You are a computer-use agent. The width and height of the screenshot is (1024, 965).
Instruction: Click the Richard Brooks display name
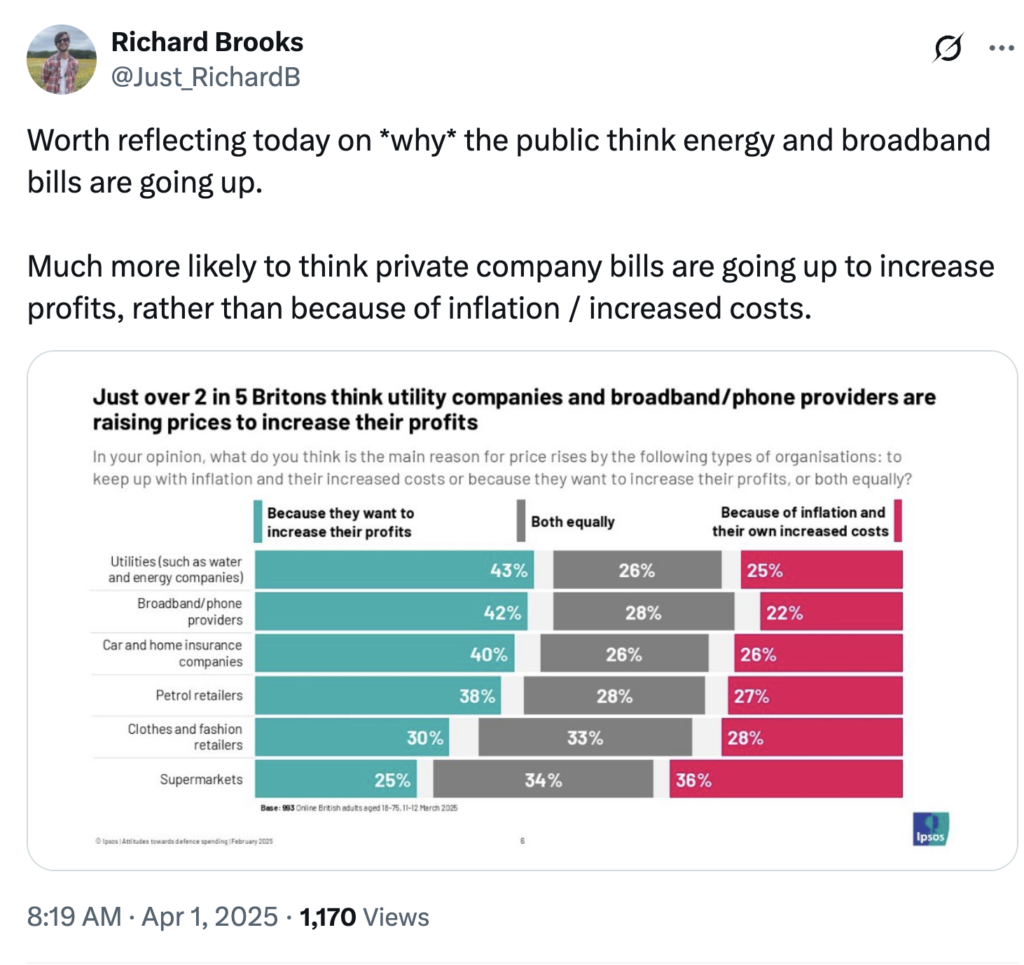pos(207,42)
